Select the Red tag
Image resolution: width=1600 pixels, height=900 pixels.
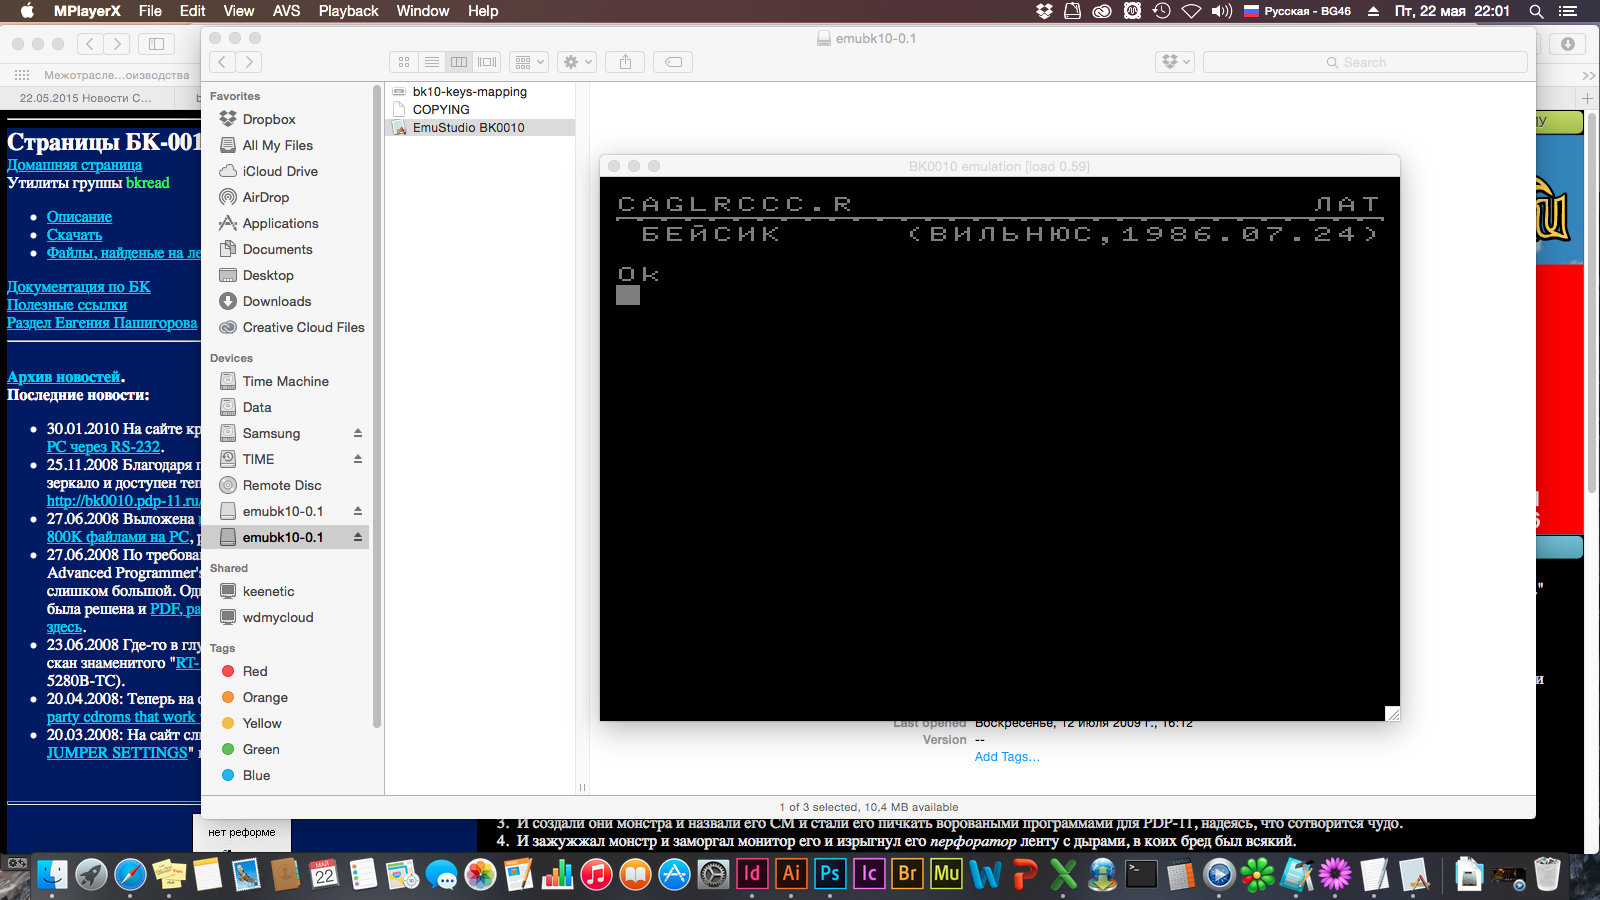pyautogui.click(x=255, y=671)
